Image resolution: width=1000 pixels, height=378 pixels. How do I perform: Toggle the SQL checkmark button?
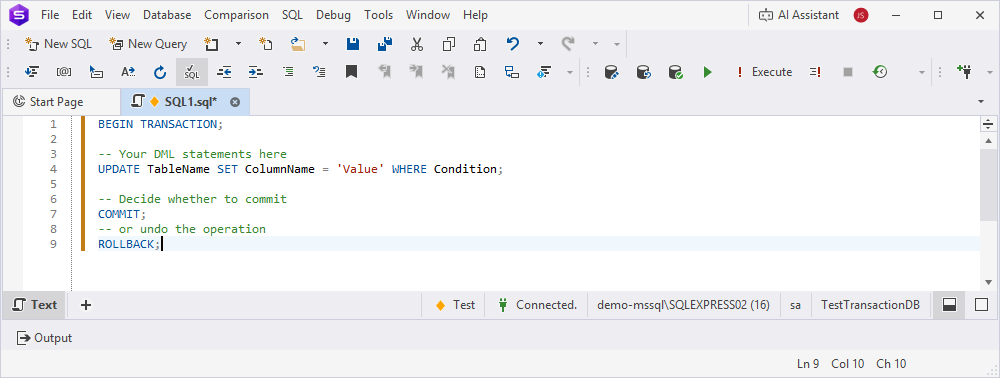[x=192, y=72]
